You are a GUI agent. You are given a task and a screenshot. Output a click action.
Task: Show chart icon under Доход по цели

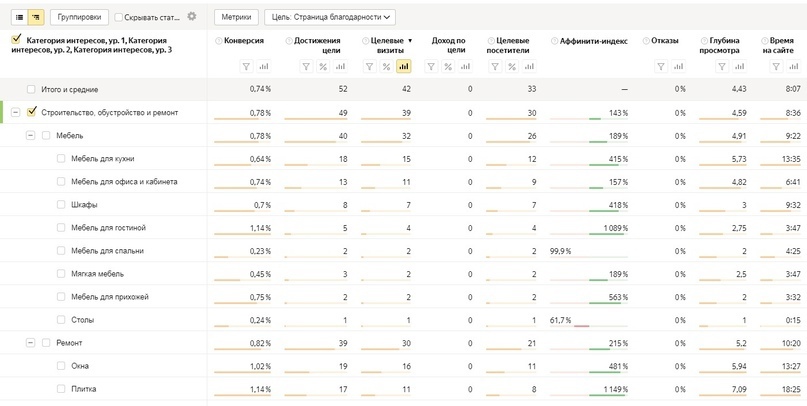[465, 66]
